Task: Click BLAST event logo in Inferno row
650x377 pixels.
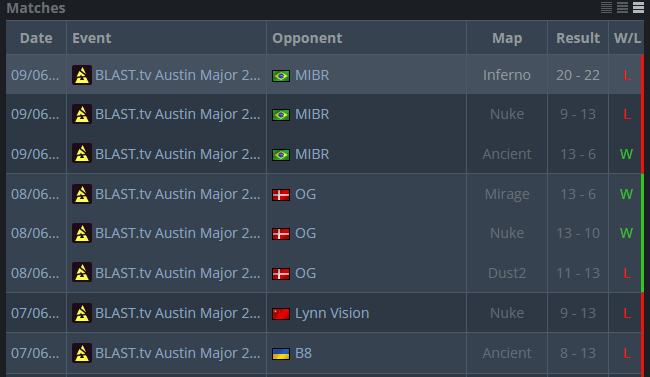Action: coord(82,75)
